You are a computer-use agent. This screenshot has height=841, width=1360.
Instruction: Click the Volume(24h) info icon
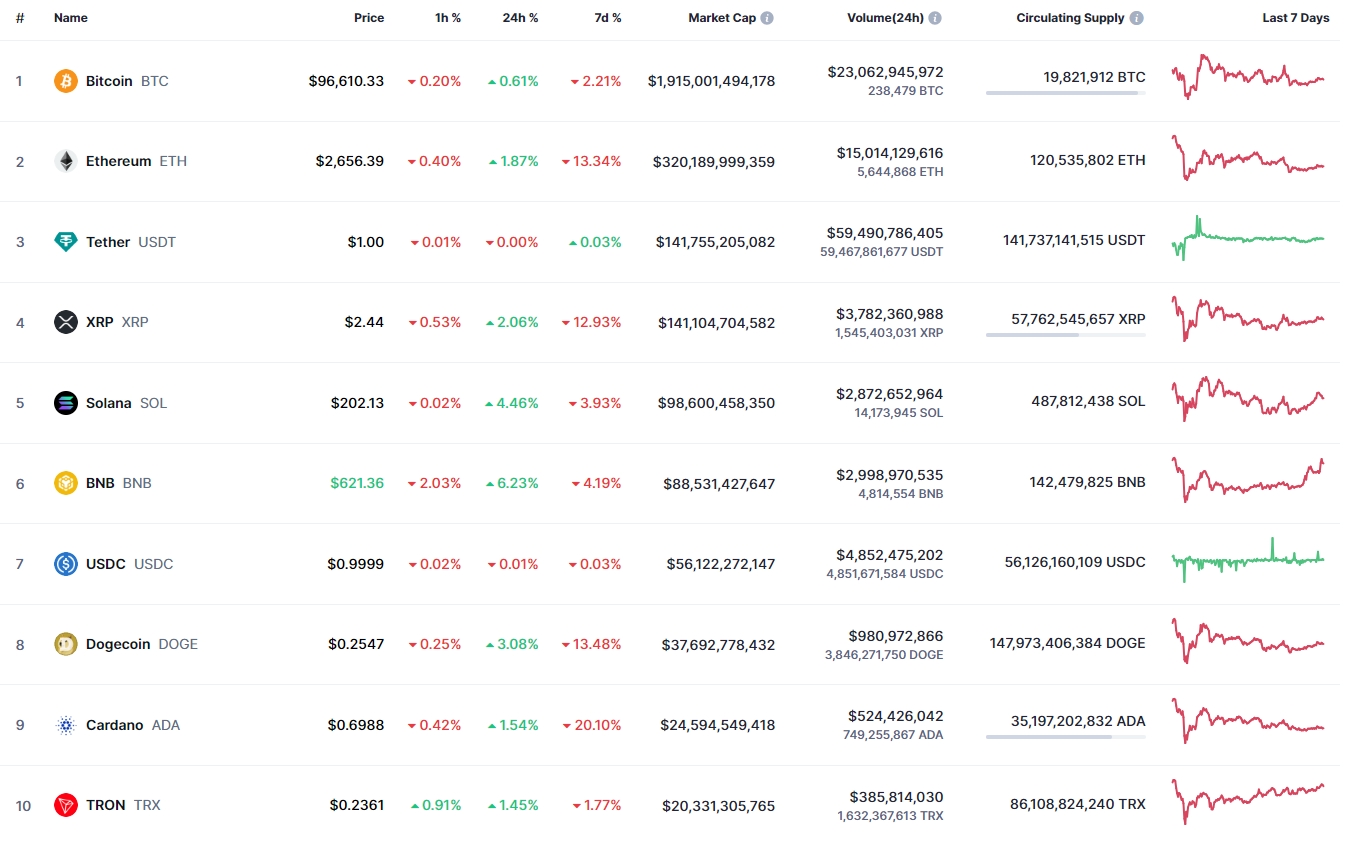(x=935, y=18)
